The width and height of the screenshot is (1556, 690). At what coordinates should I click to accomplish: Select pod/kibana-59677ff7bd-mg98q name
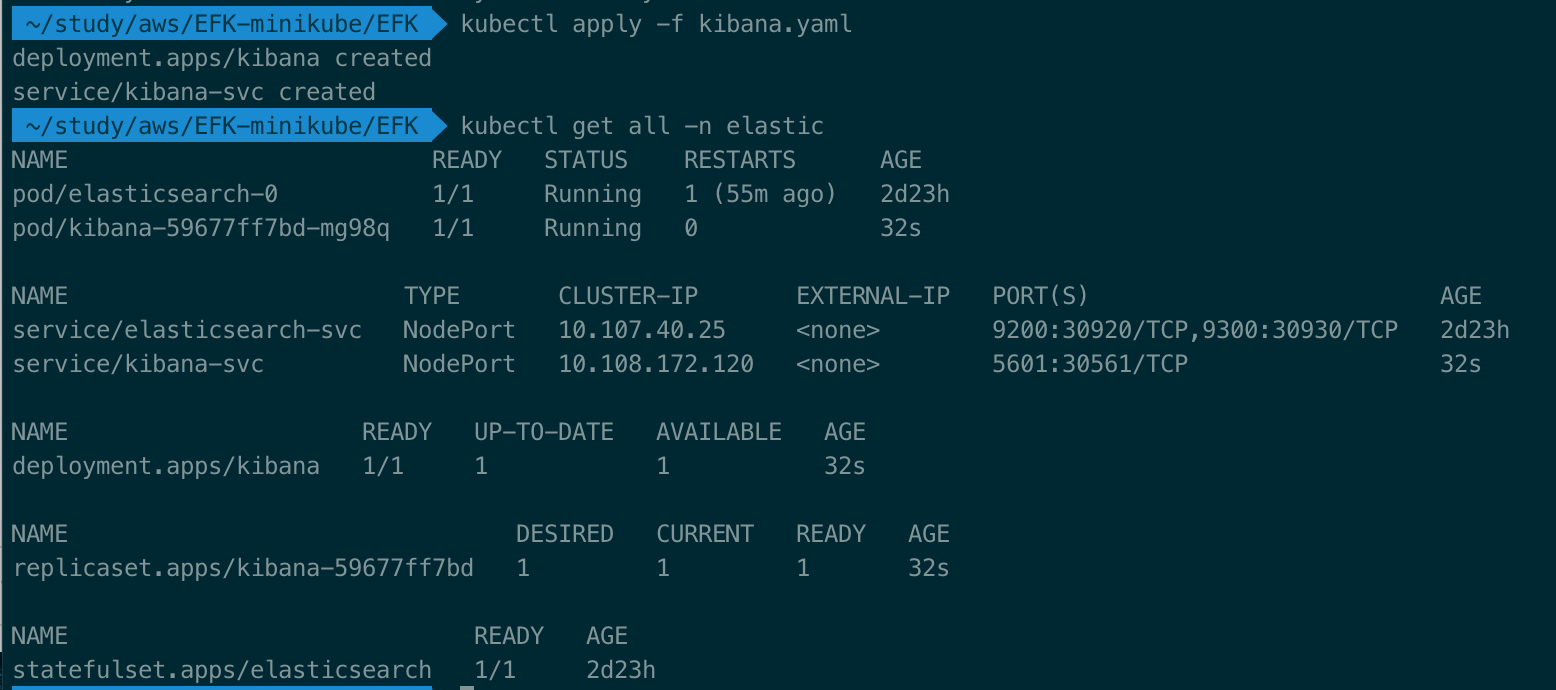pos(201,228)
